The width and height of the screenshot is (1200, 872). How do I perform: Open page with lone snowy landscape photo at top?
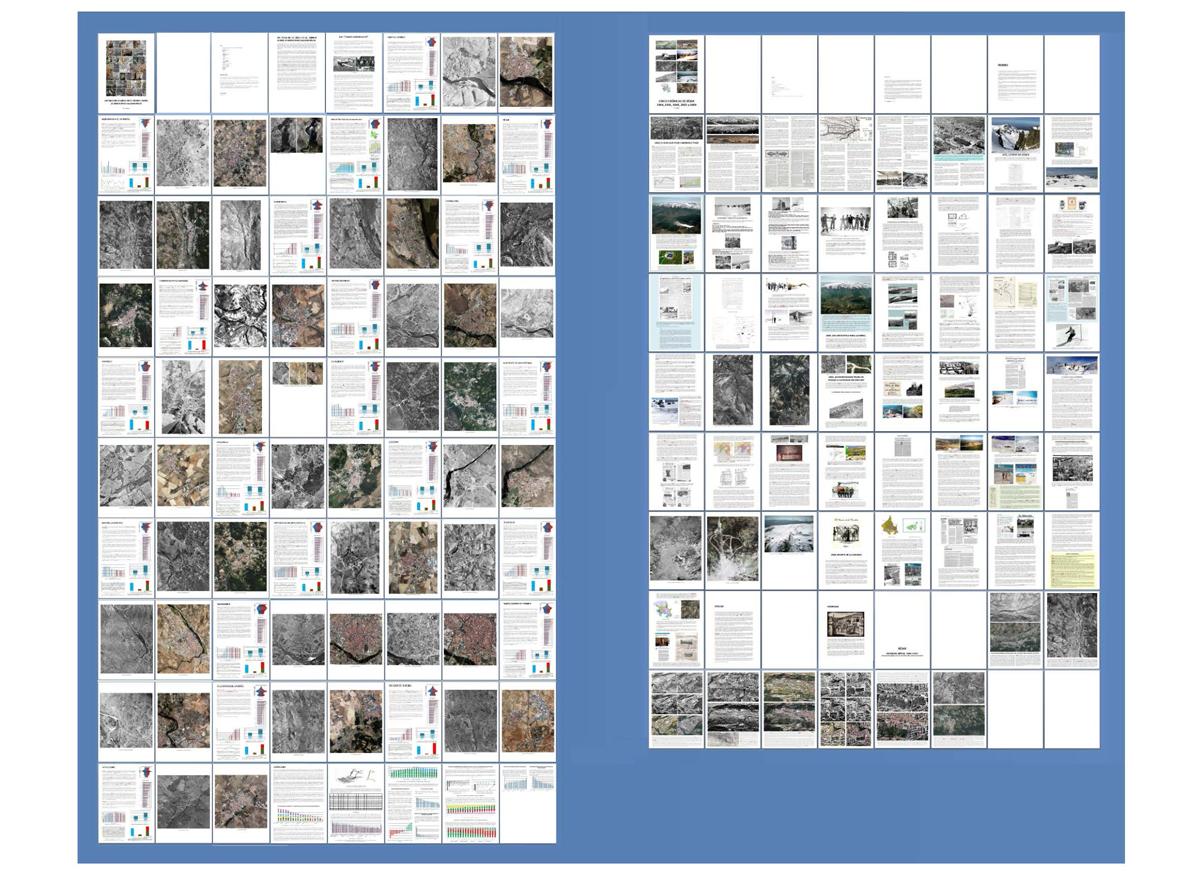tap(789, 549)
